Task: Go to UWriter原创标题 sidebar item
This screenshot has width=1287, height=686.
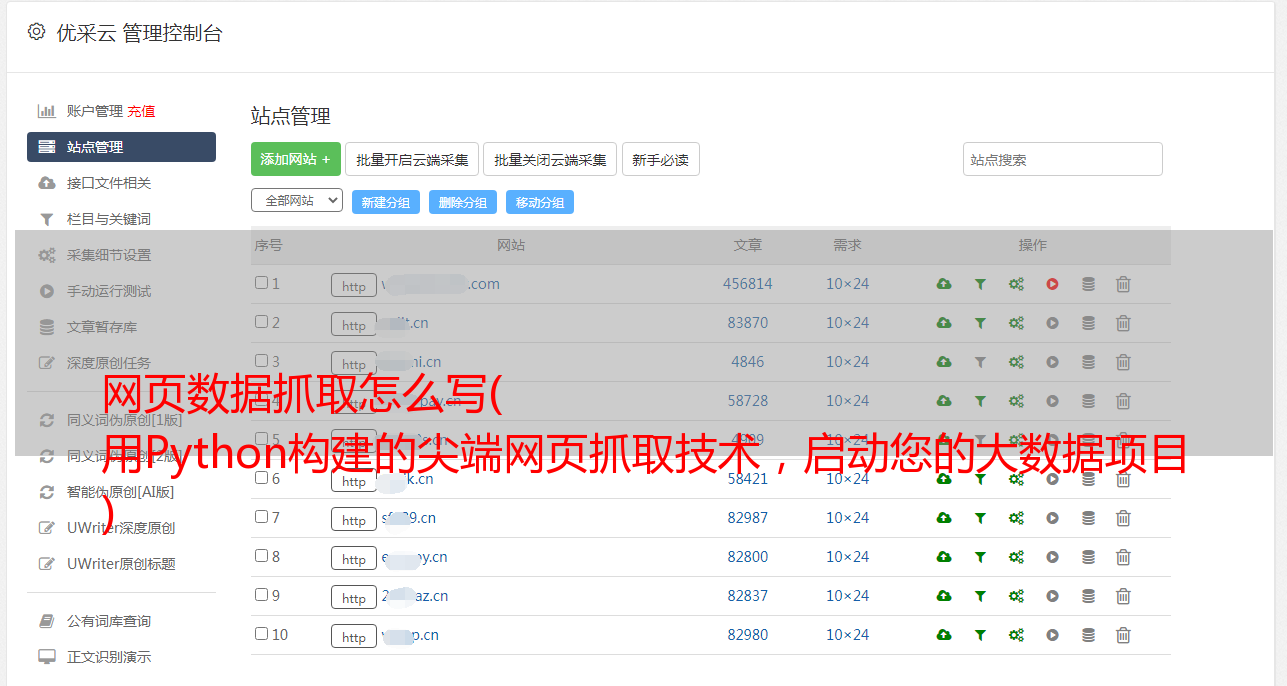Action: (x=121, y=564)
